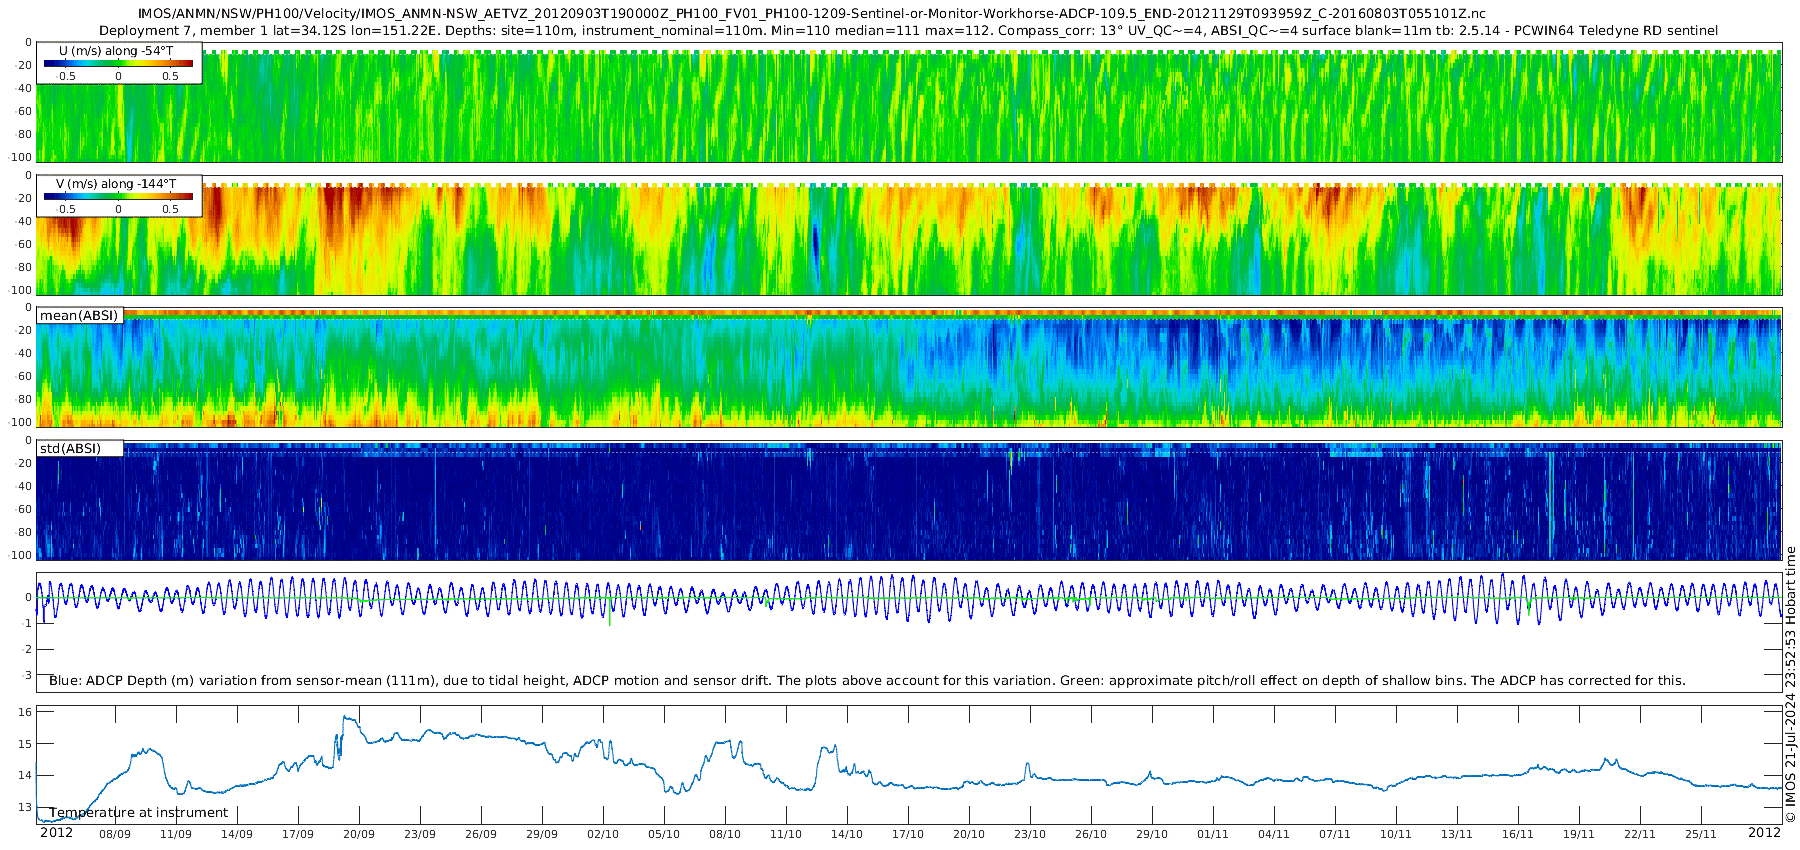Click the '08/09' date tick label

(x=115, y=834)
